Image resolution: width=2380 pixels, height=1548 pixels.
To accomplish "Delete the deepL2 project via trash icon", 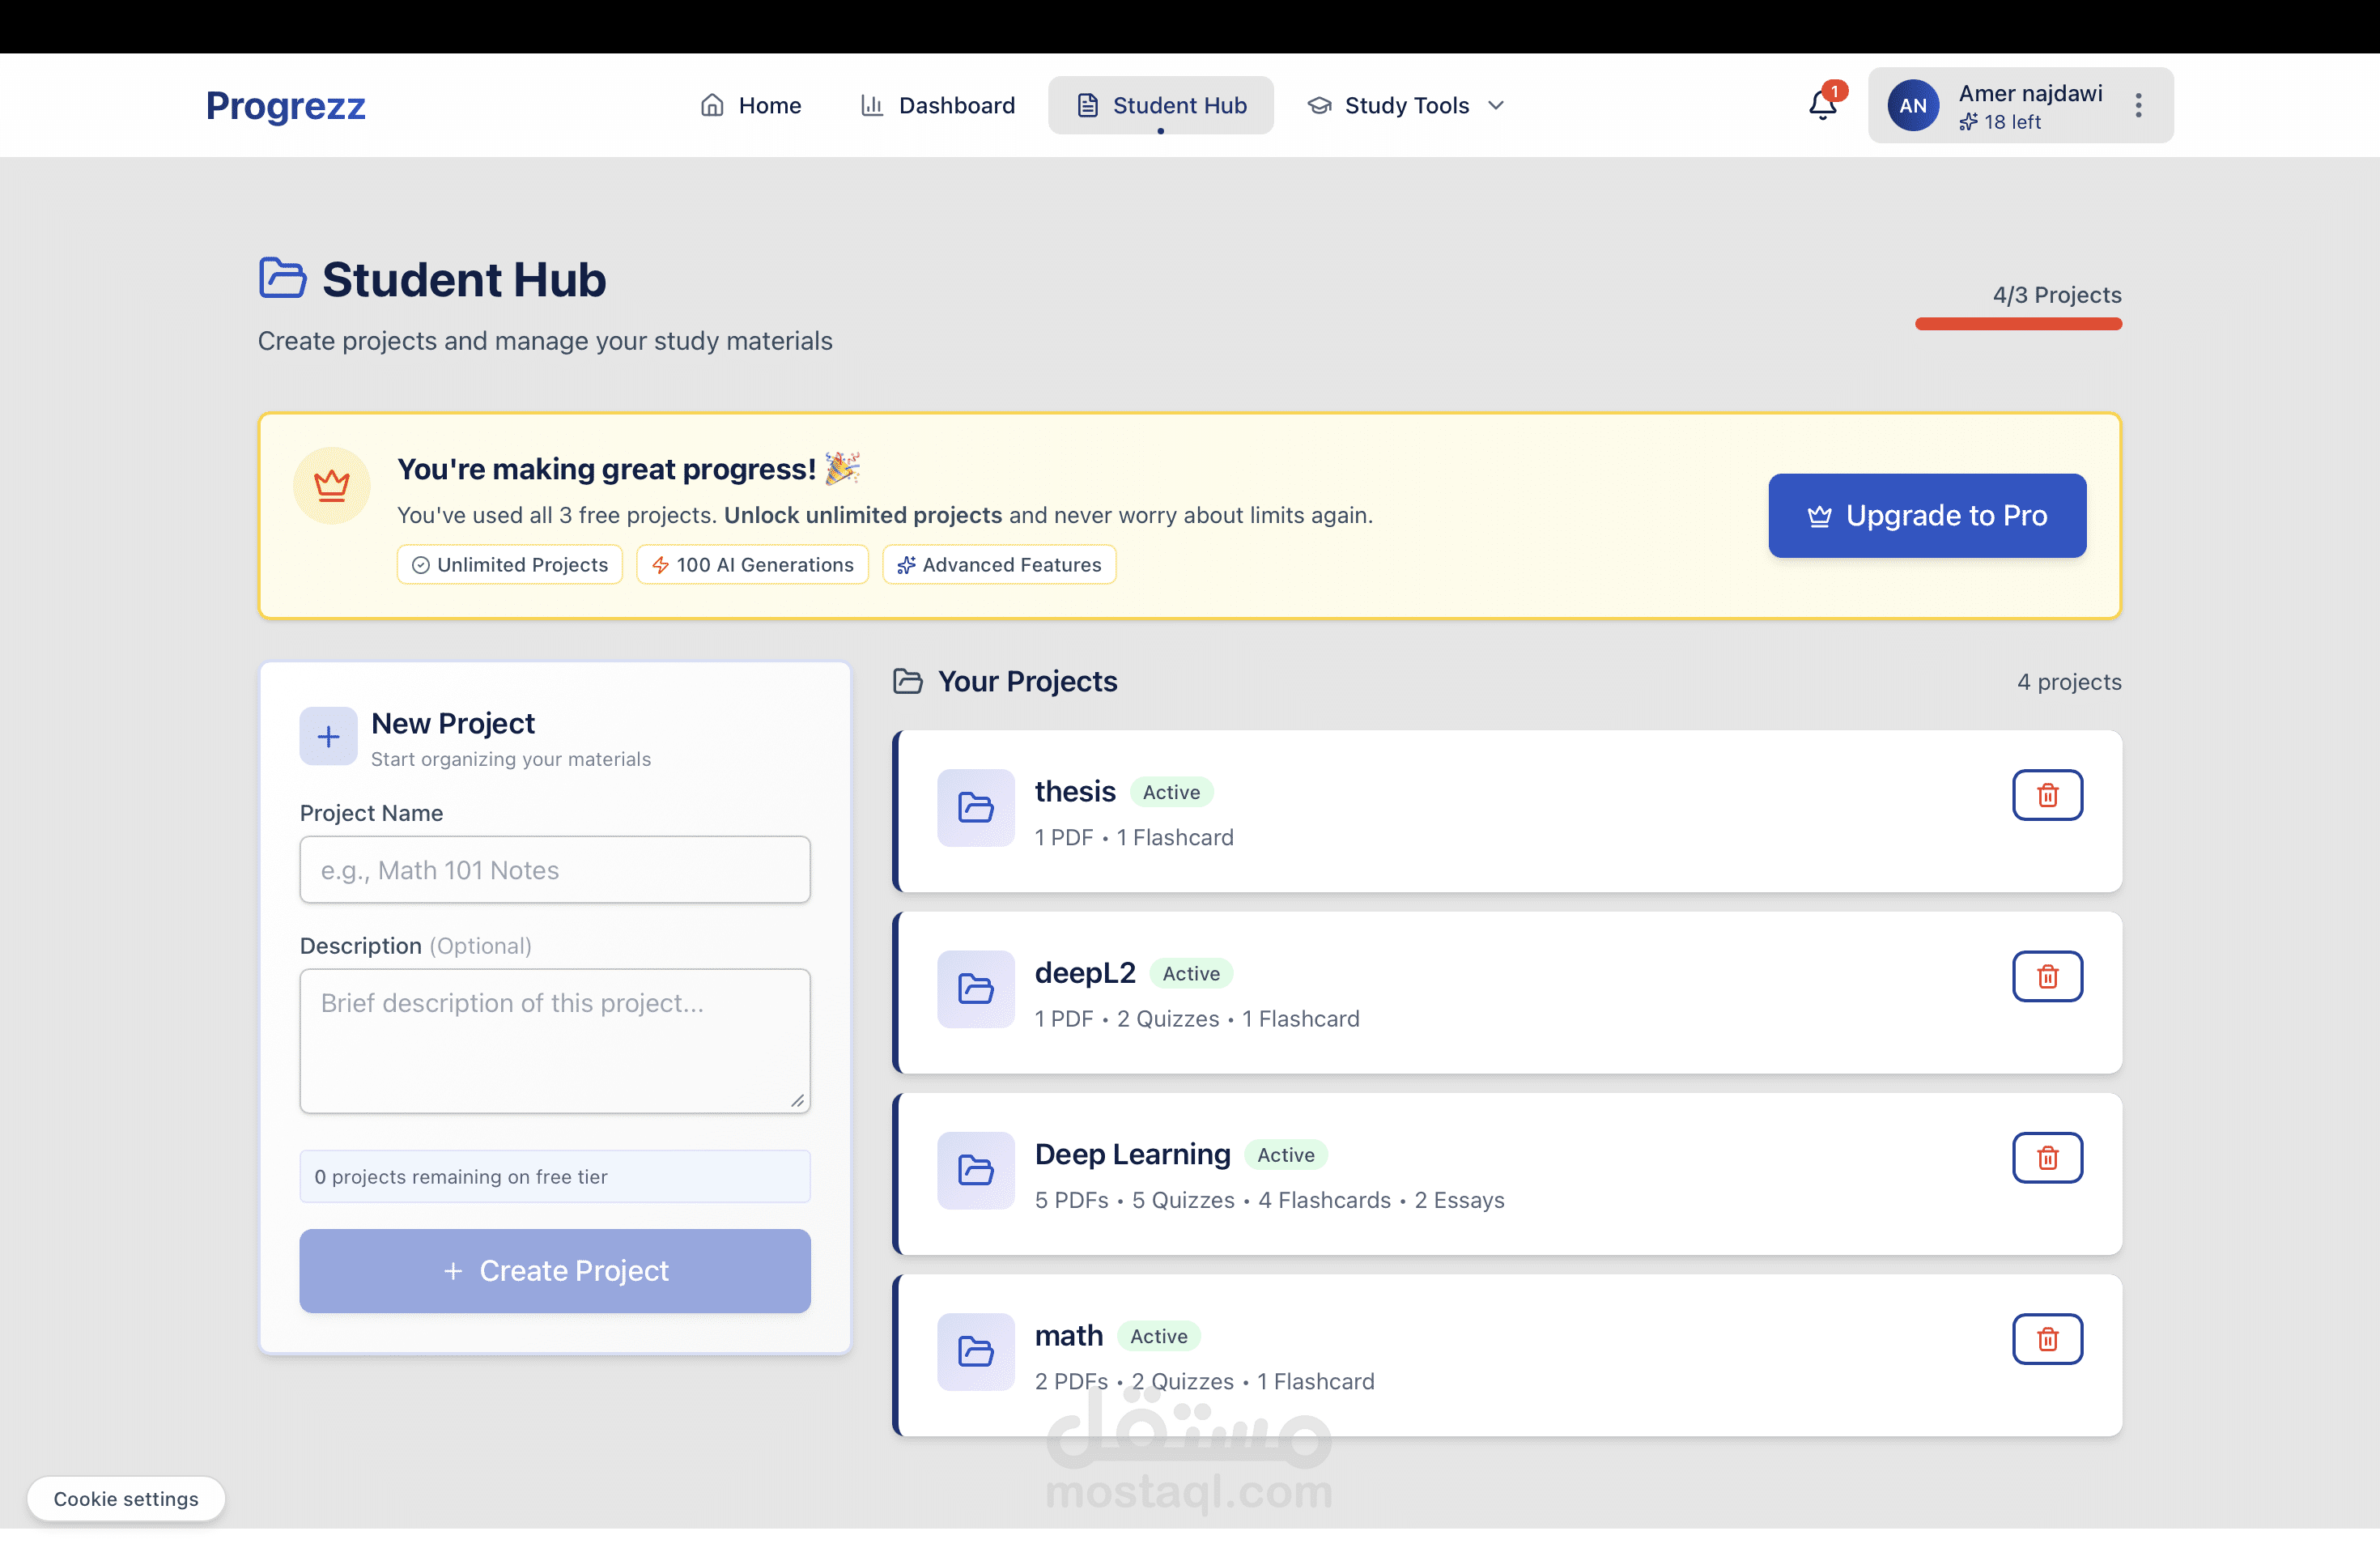I will tap(2047, 976).
